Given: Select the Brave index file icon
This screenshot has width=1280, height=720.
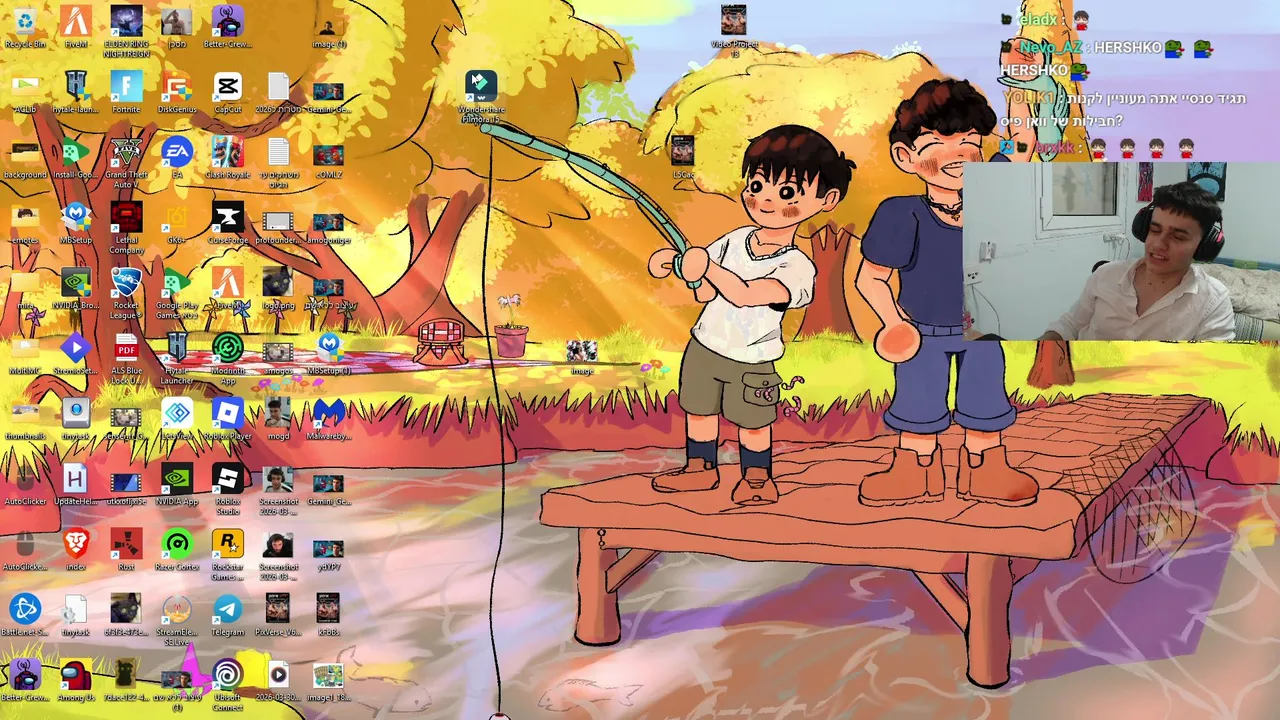Looking at the screenshot, I should (76, 550).
